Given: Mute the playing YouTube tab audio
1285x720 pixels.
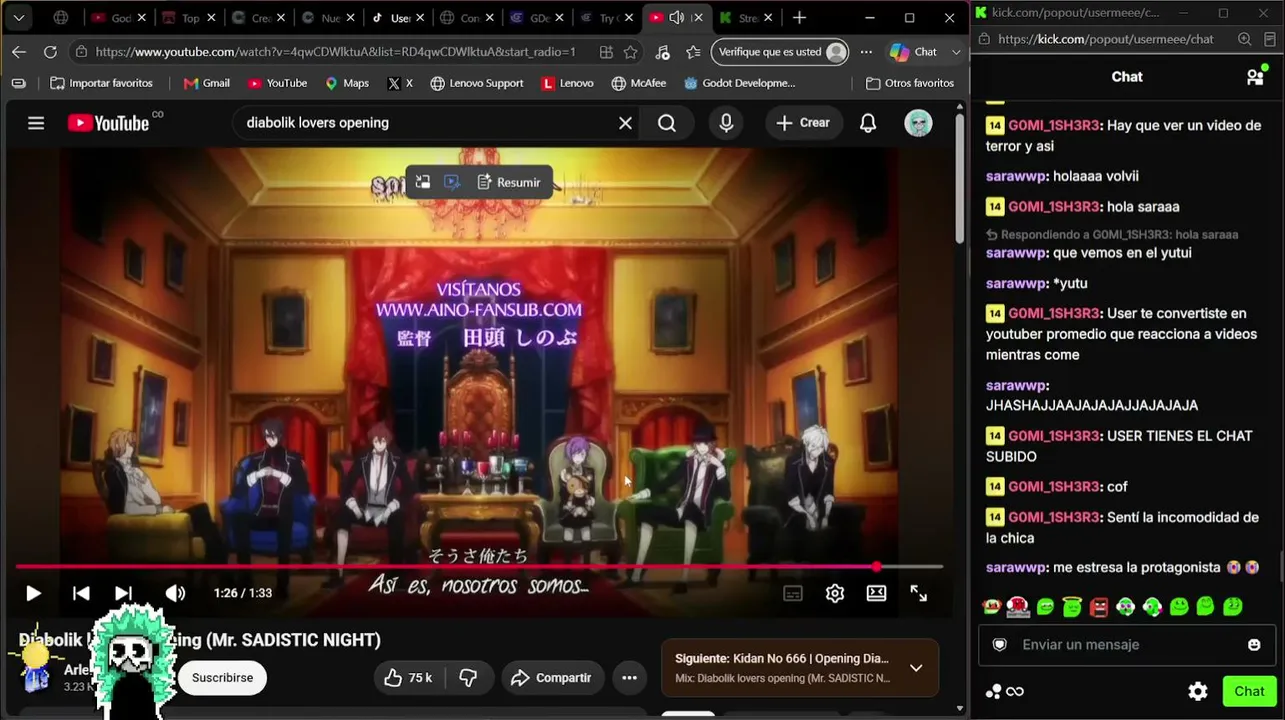Looking at the screenshot, I should (677, 18).
